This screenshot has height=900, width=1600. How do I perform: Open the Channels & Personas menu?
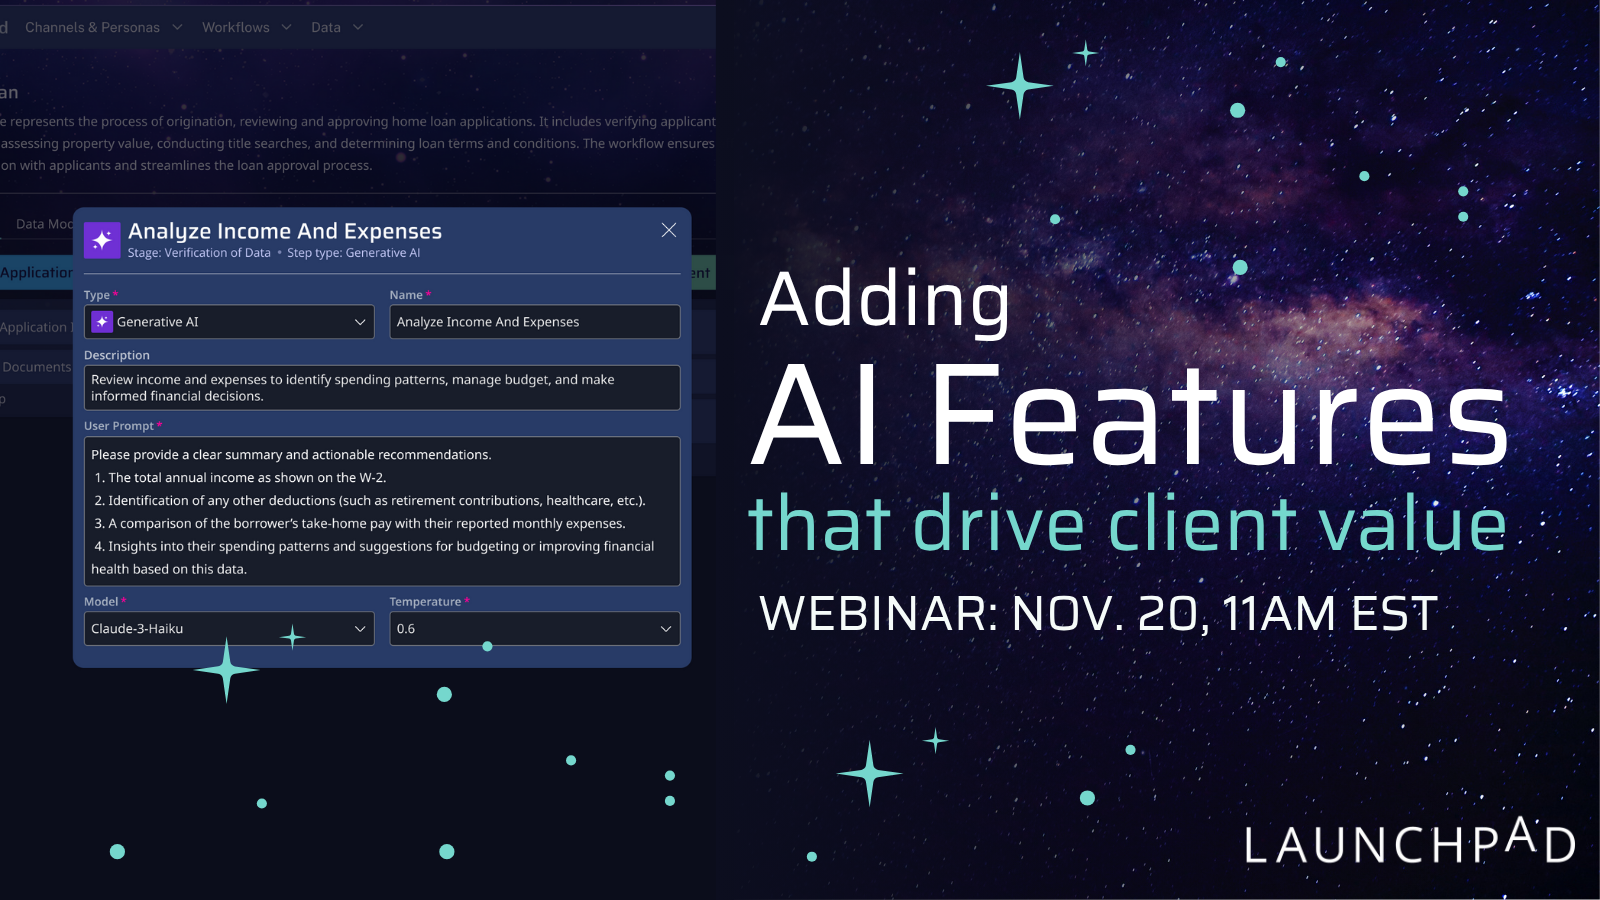[92, 27]
